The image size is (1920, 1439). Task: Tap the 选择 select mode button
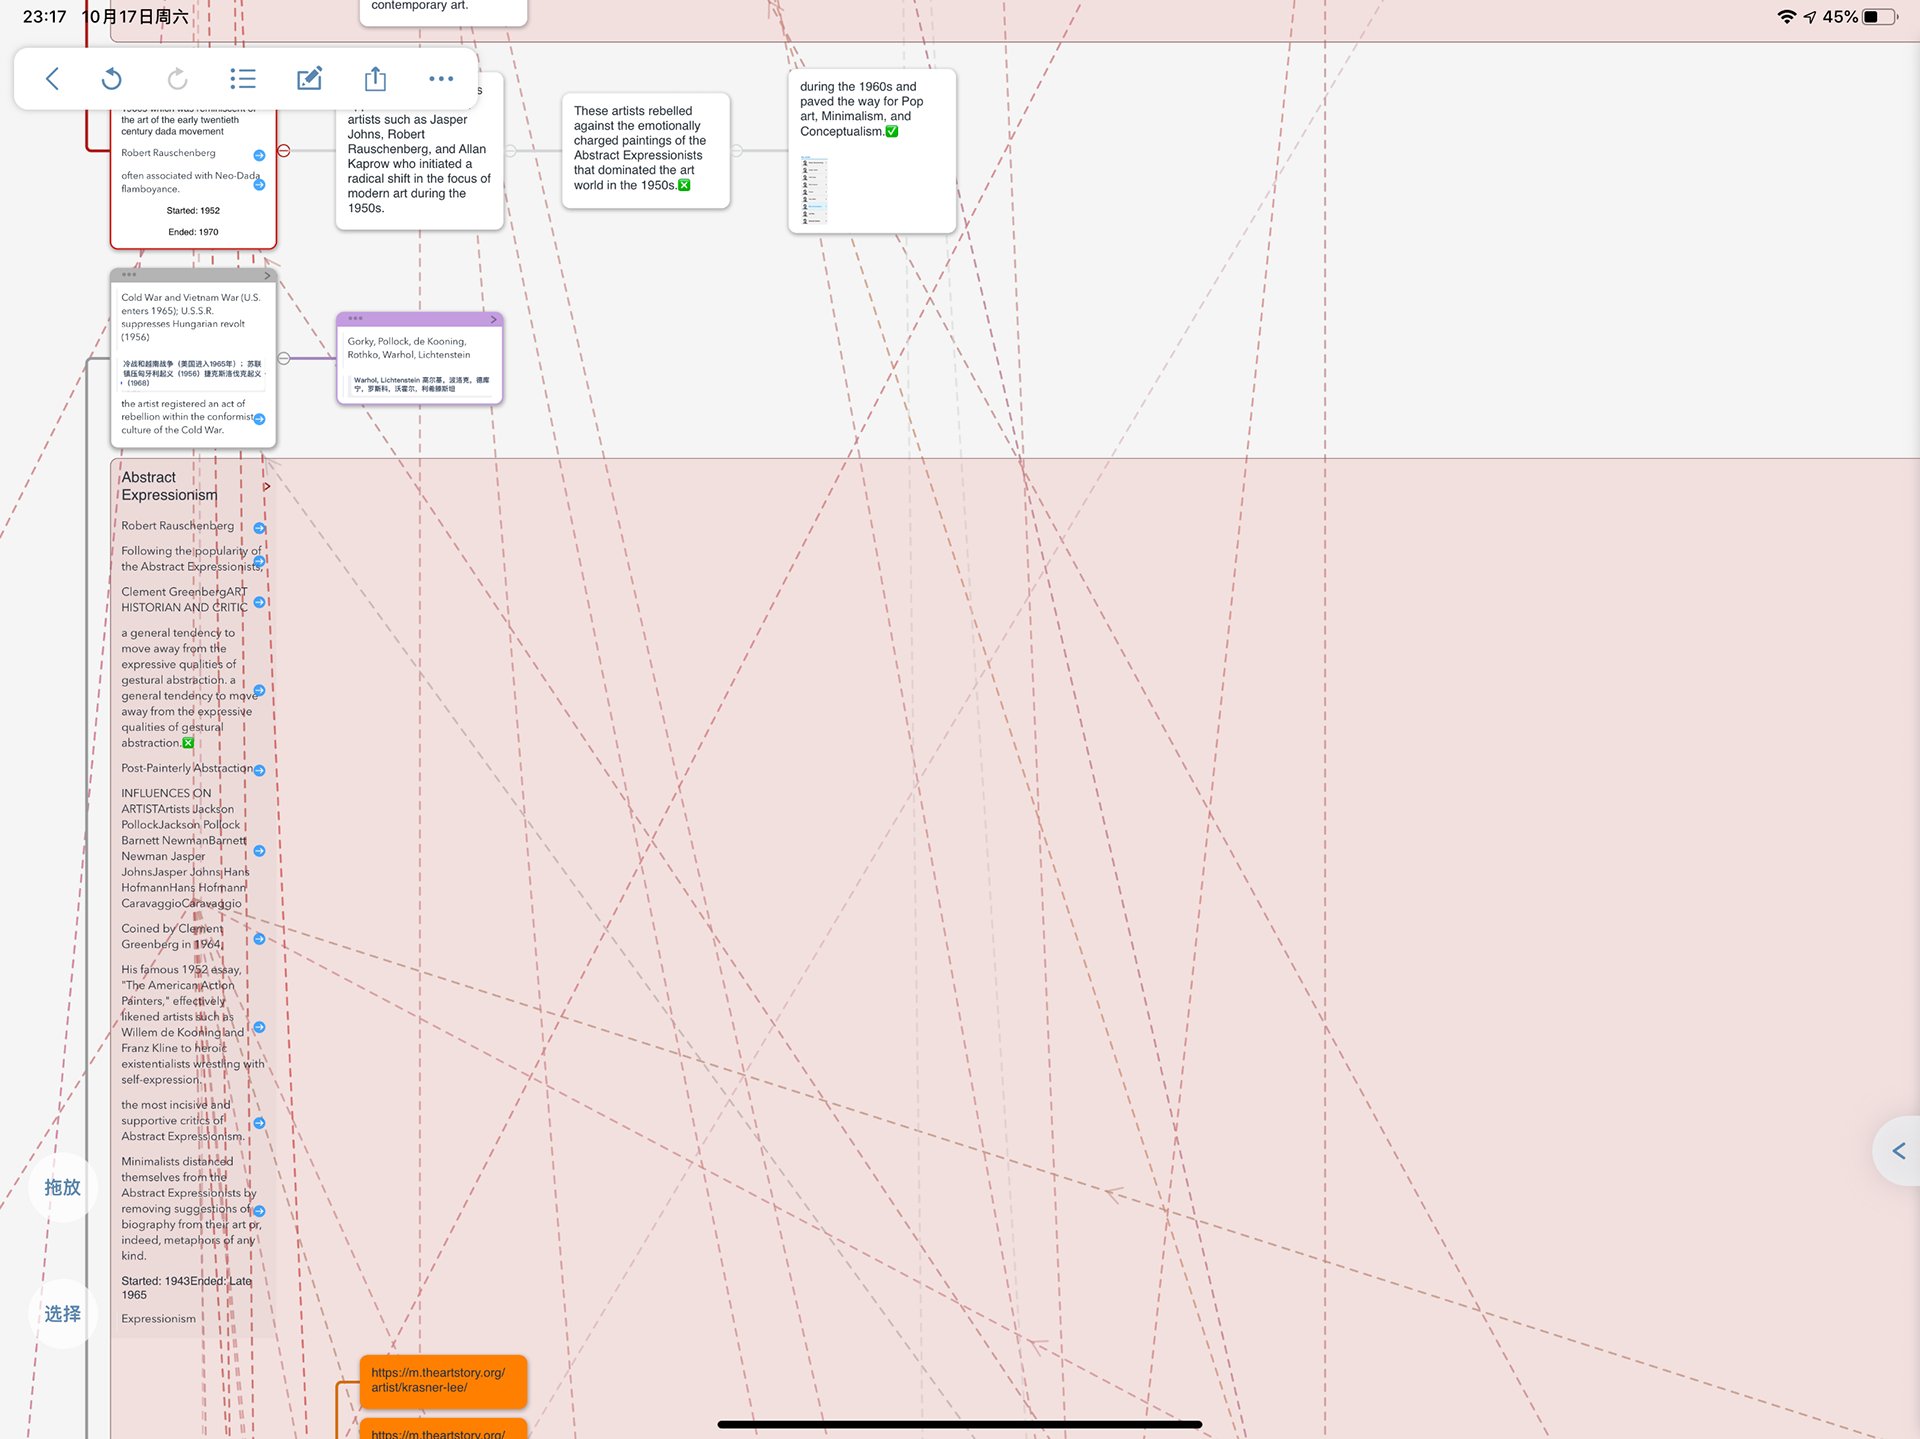tap(62, 1314)
